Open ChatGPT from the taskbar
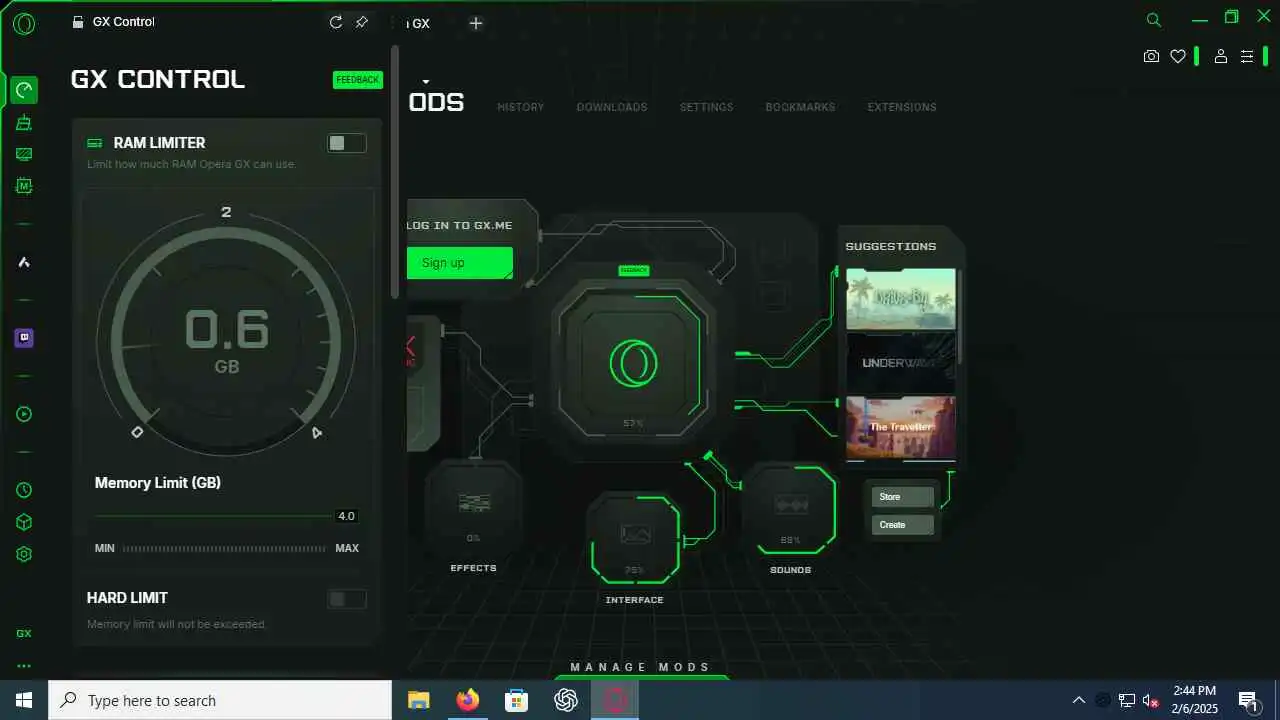Image resolution: width=1280 pixels, height=720 pixels. tap(566, 700)
